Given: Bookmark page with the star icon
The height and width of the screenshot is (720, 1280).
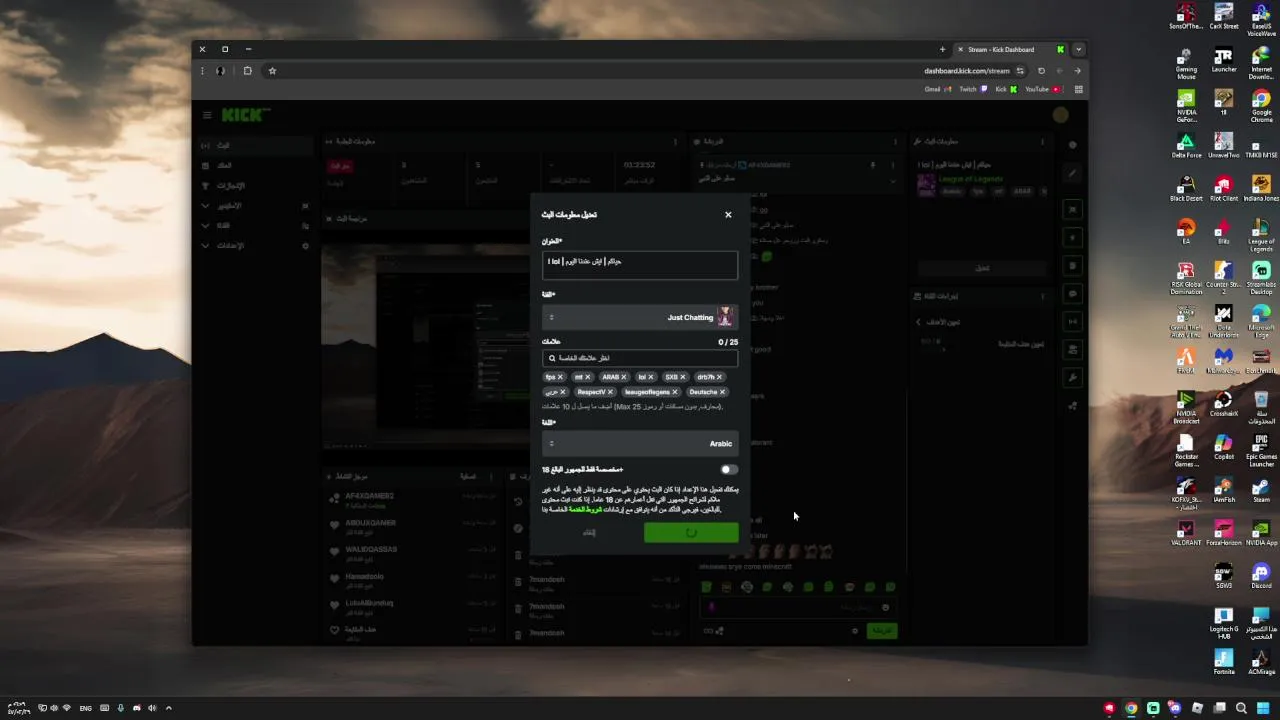Looking at the screenshot, I should point(272,71).
